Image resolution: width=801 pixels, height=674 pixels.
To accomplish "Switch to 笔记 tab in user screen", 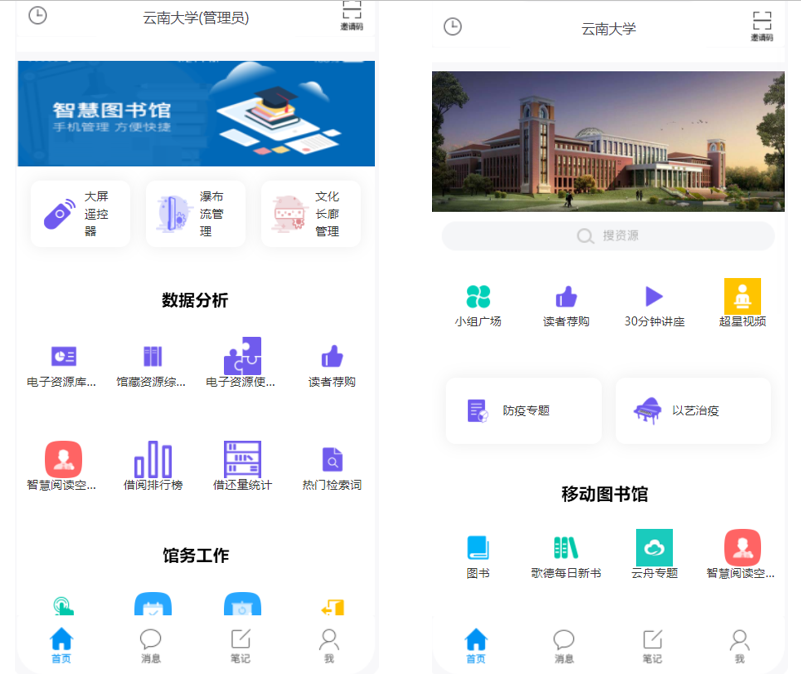I will pos(652,646).
